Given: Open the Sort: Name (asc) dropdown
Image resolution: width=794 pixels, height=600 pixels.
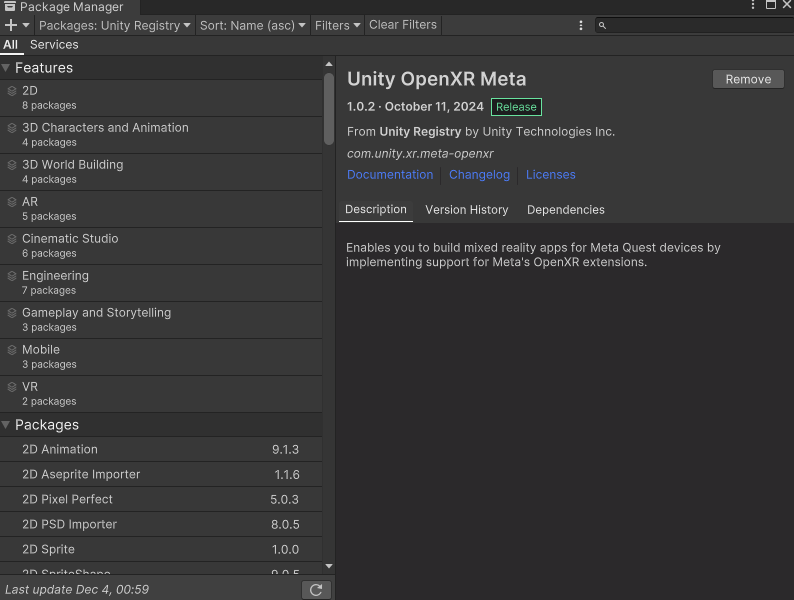Looking at the screenshot, I should coord(253,25).
